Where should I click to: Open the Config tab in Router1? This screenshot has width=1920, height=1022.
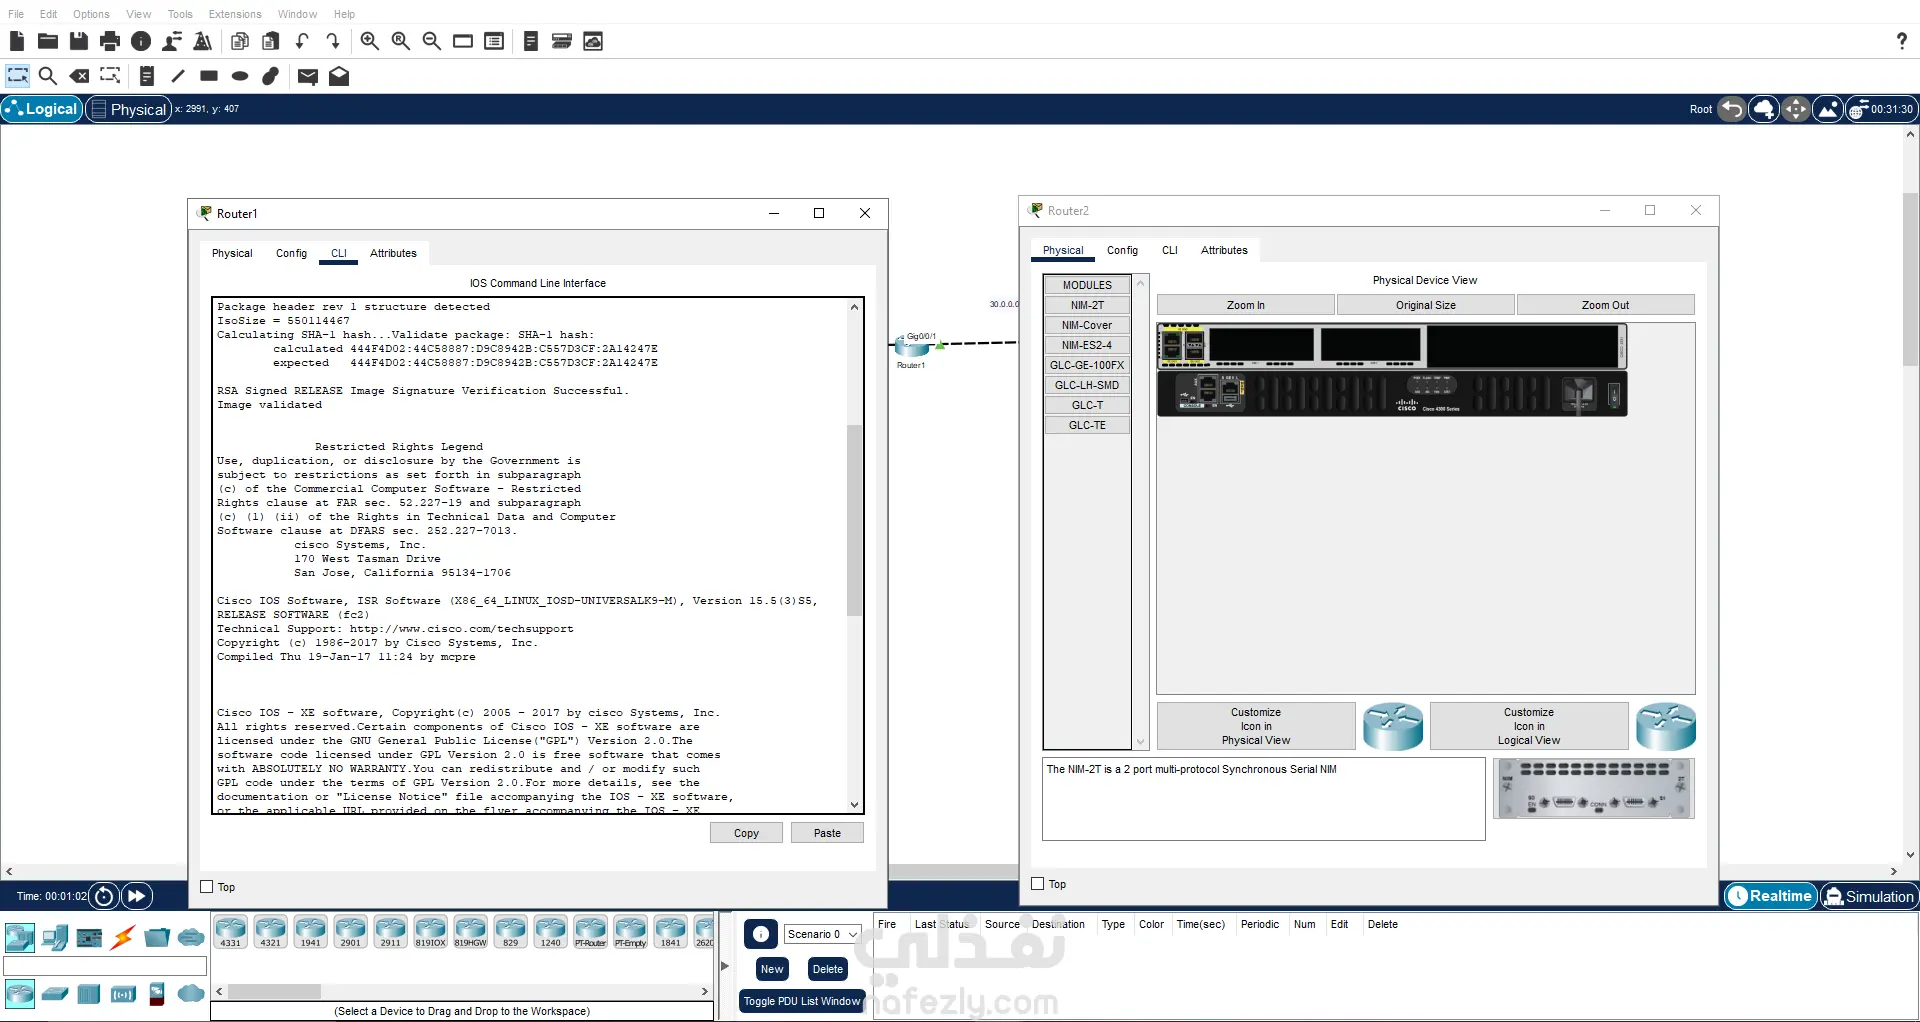pos(291,253)
